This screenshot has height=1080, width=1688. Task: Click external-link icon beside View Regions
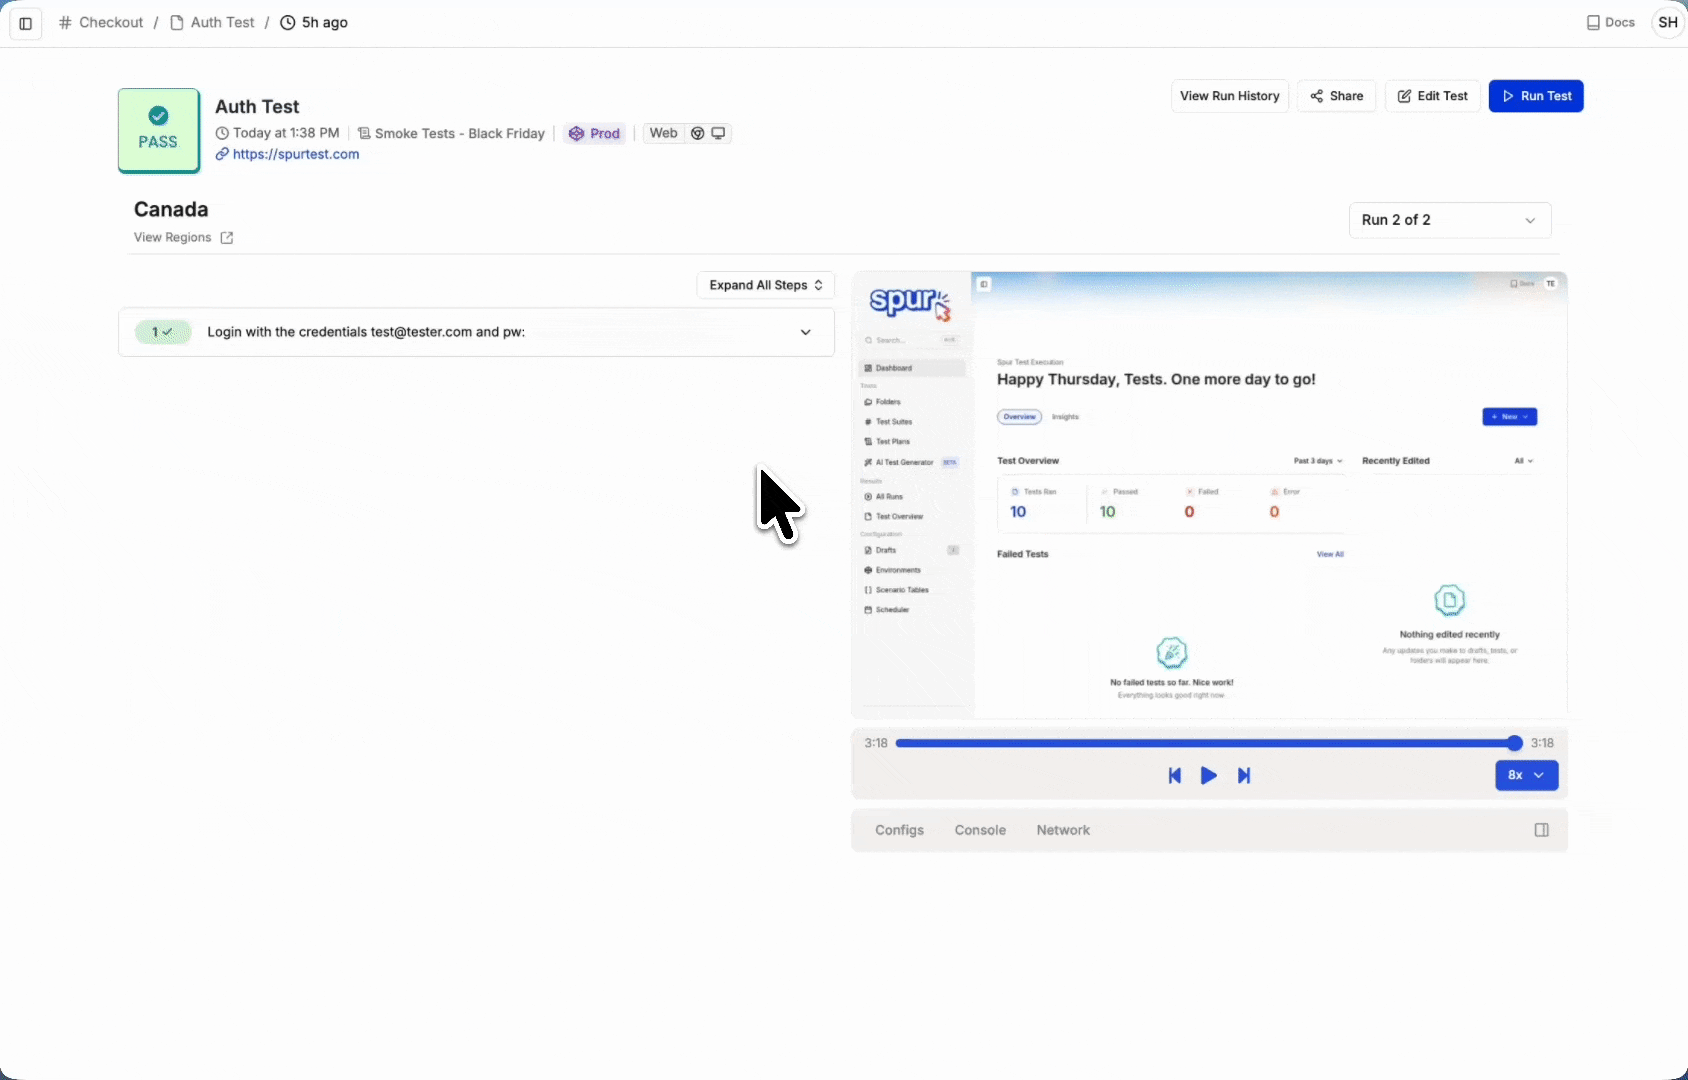[x=227, y=238]
